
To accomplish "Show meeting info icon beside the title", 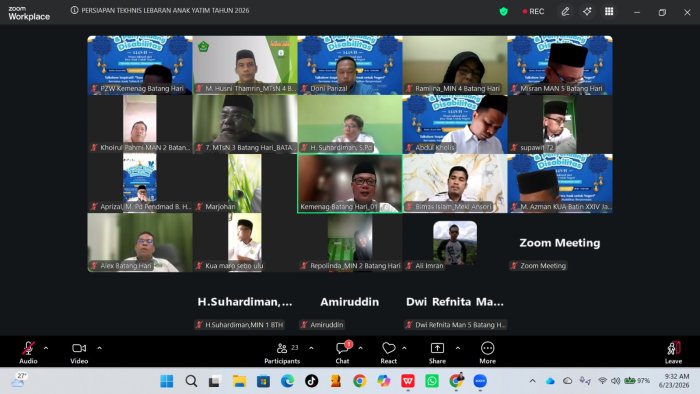I will pyautogui.click(x=74, y=10).
